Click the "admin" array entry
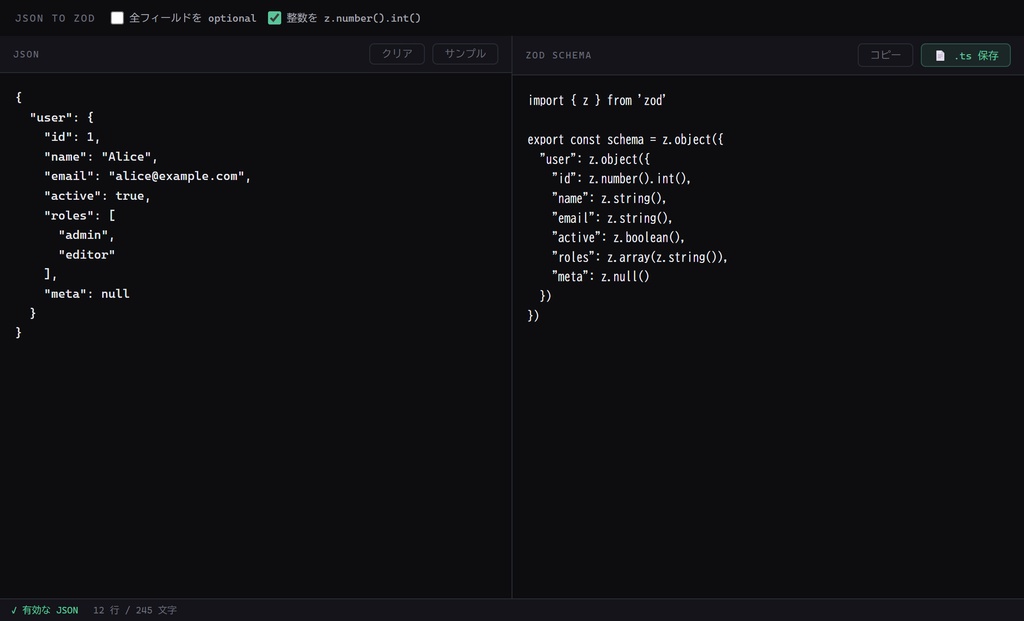The width and height of the screenshot is (1024, 621). pos(86,235)
